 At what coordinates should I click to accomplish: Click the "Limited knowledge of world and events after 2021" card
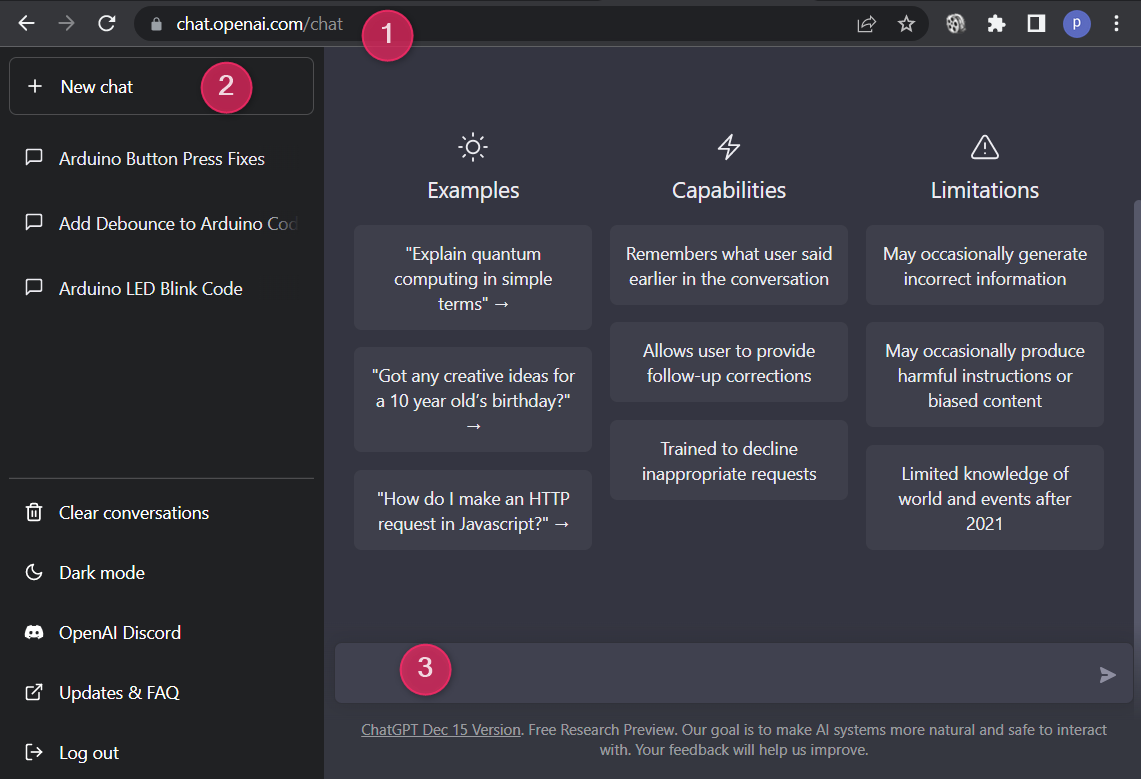985,498
